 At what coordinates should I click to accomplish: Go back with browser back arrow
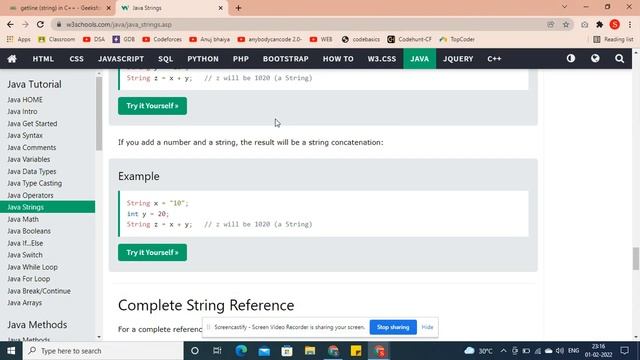click(10, 24)
